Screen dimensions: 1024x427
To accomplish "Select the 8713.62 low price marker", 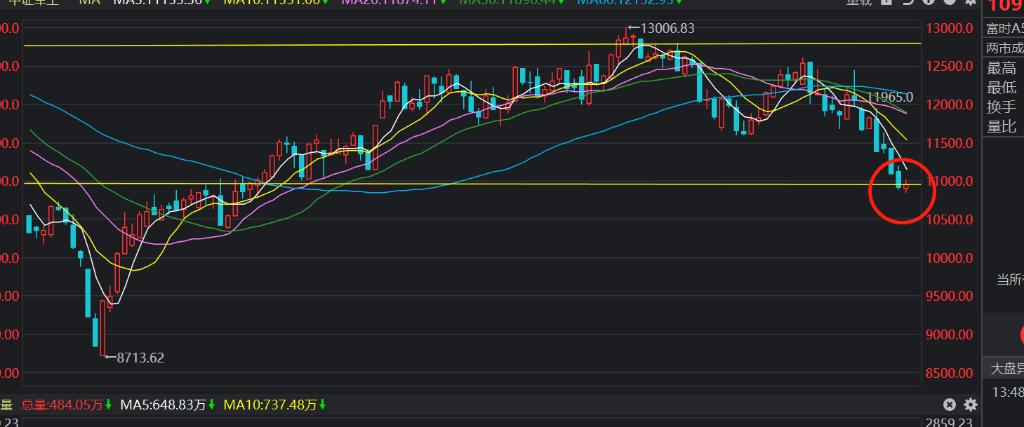I will click(x=140, y=357).
